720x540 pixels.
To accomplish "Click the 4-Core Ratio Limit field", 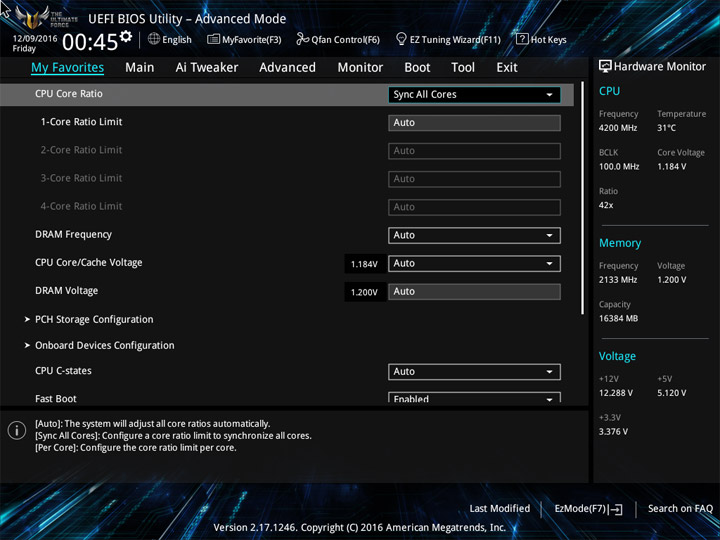I will pyautogui.click(x=474, y=207).
